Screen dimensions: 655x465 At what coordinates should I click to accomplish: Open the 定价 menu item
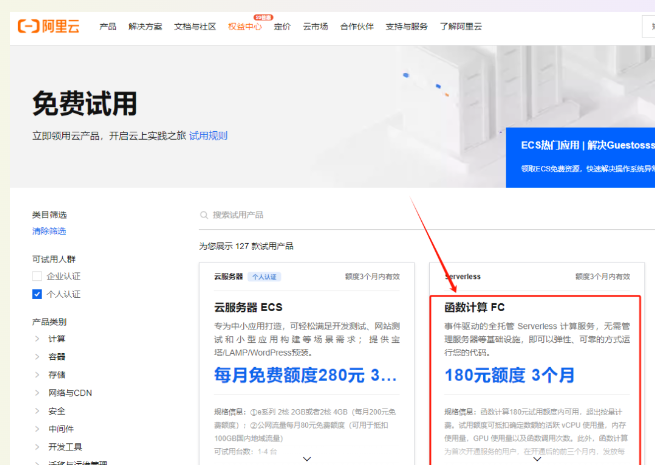click(x=282, y=27)
